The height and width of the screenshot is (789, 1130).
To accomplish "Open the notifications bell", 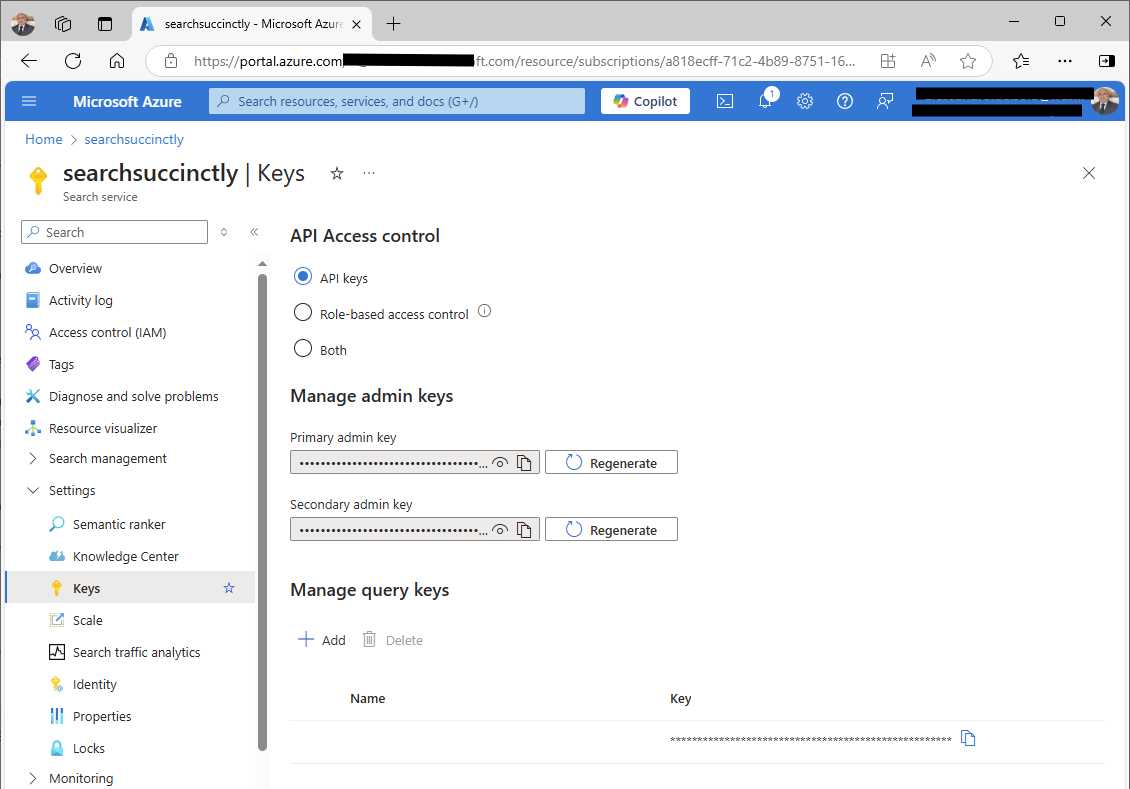I will coord(765,100).
